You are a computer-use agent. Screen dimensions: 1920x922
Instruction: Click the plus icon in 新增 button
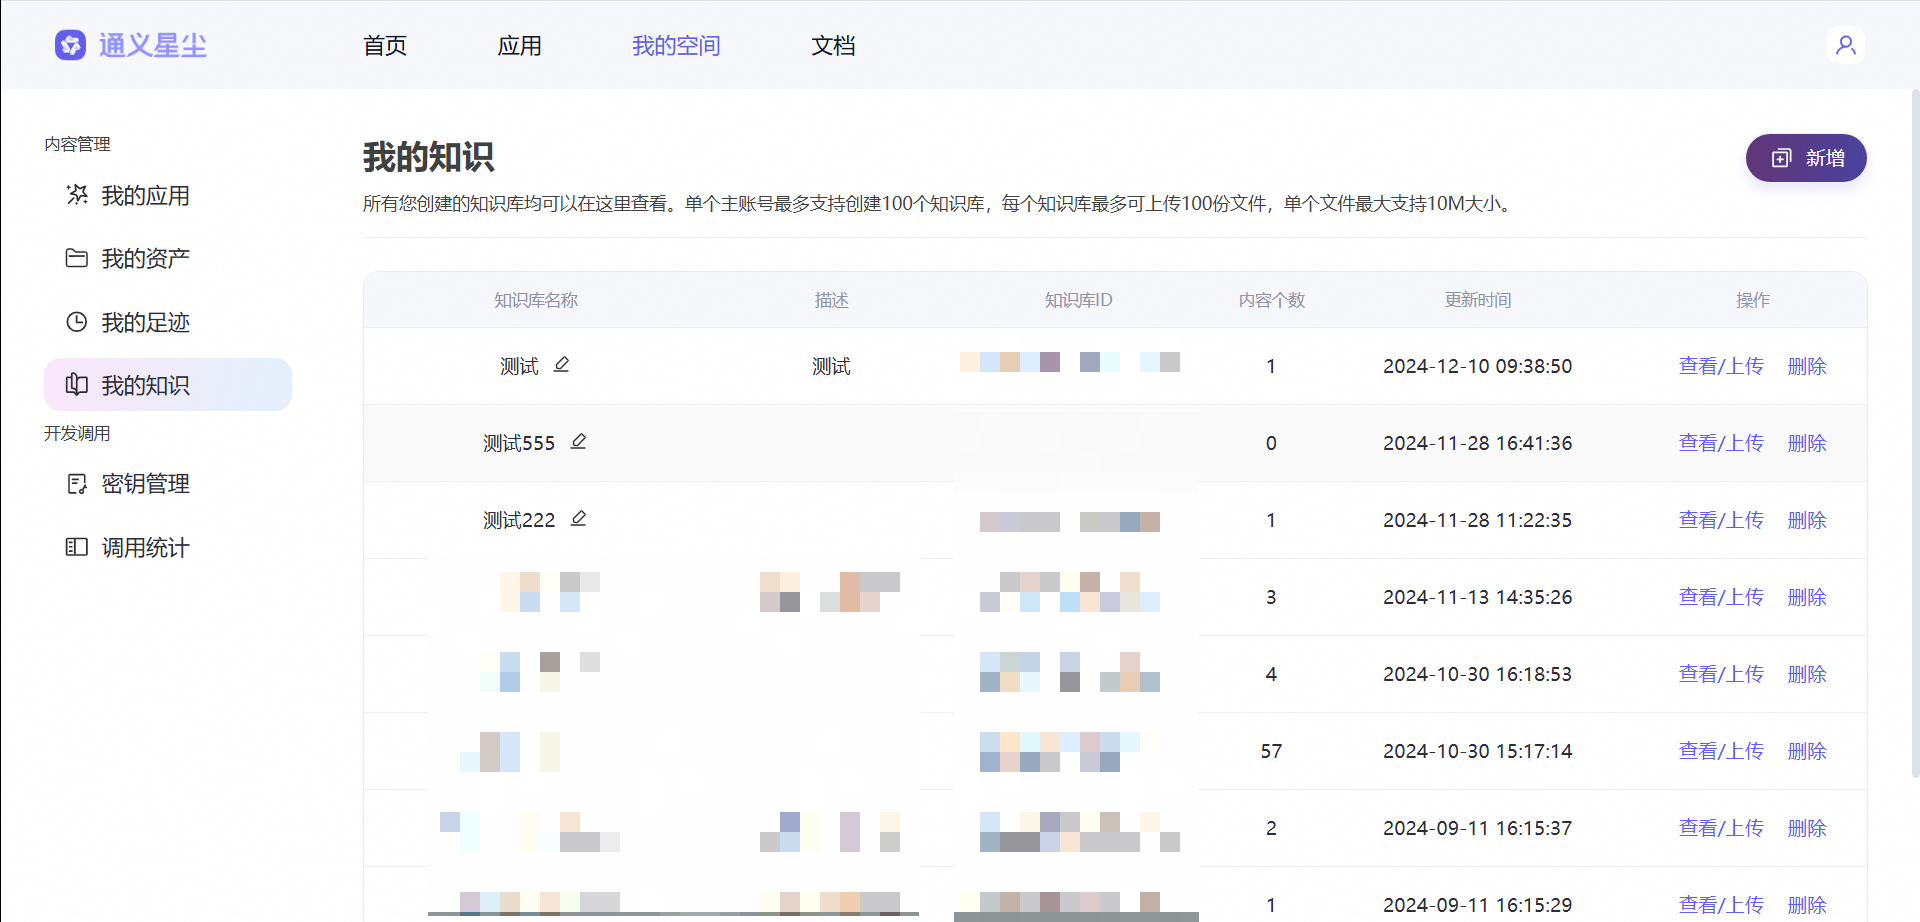(1782, 158)
